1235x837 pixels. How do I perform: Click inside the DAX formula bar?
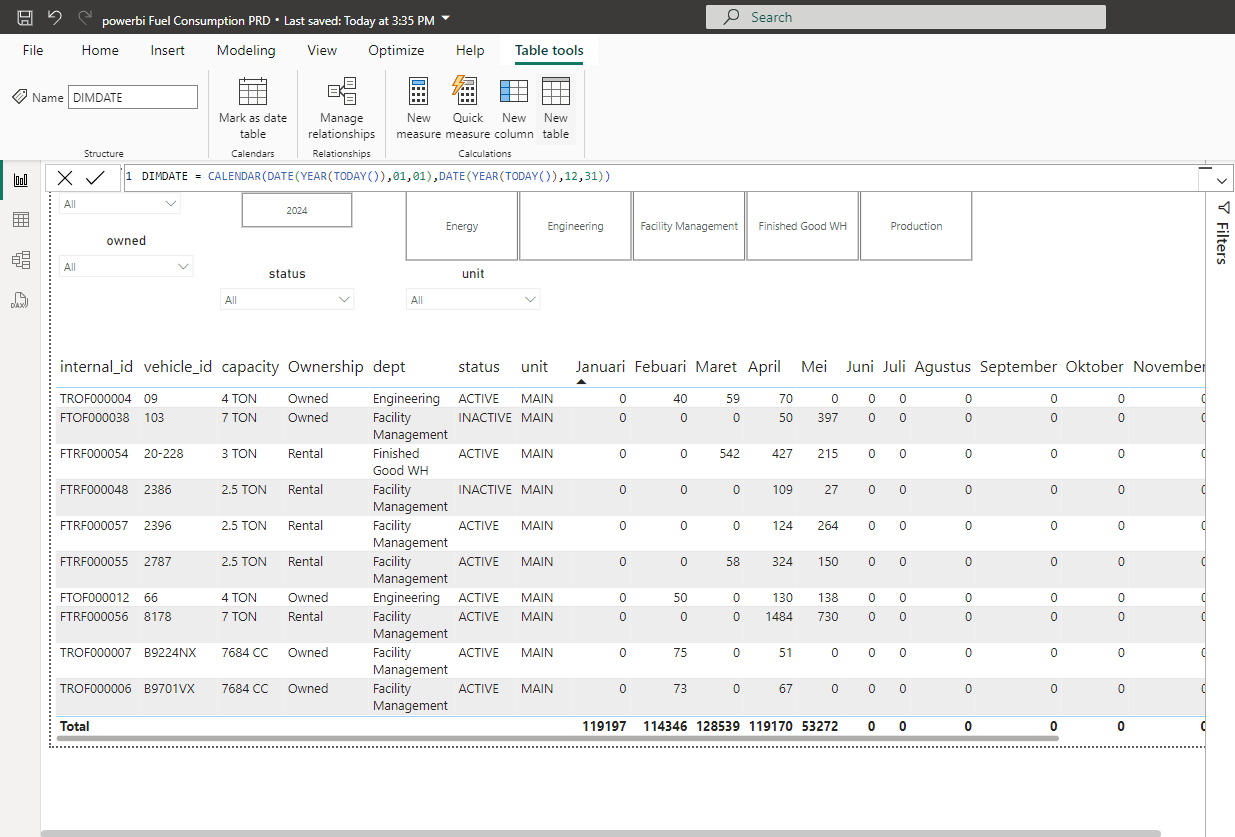[x=660, y=177]
